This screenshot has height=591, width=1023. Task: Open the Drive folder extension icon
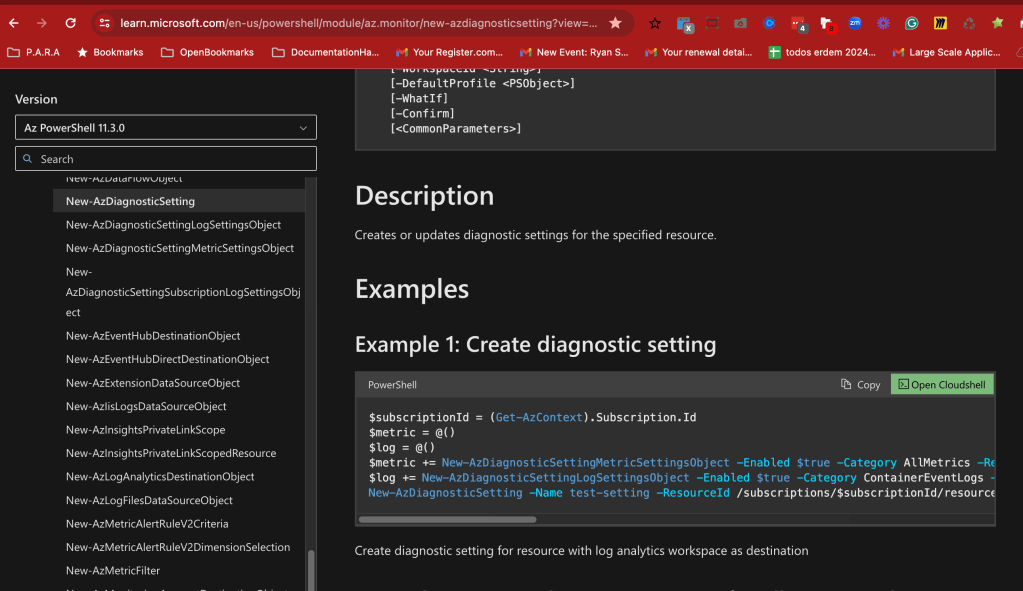coord(741,23)
